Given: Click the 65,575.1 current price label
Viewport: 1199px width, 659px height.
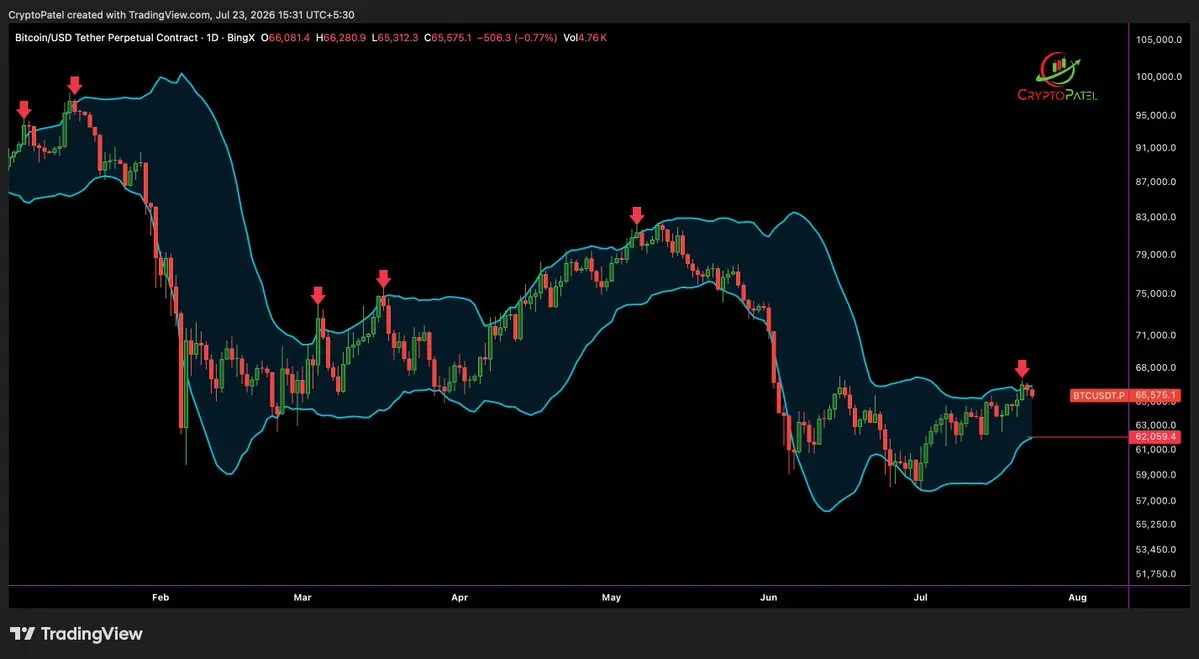Looking at the screenshot, I should click(x=1155, y=395).
